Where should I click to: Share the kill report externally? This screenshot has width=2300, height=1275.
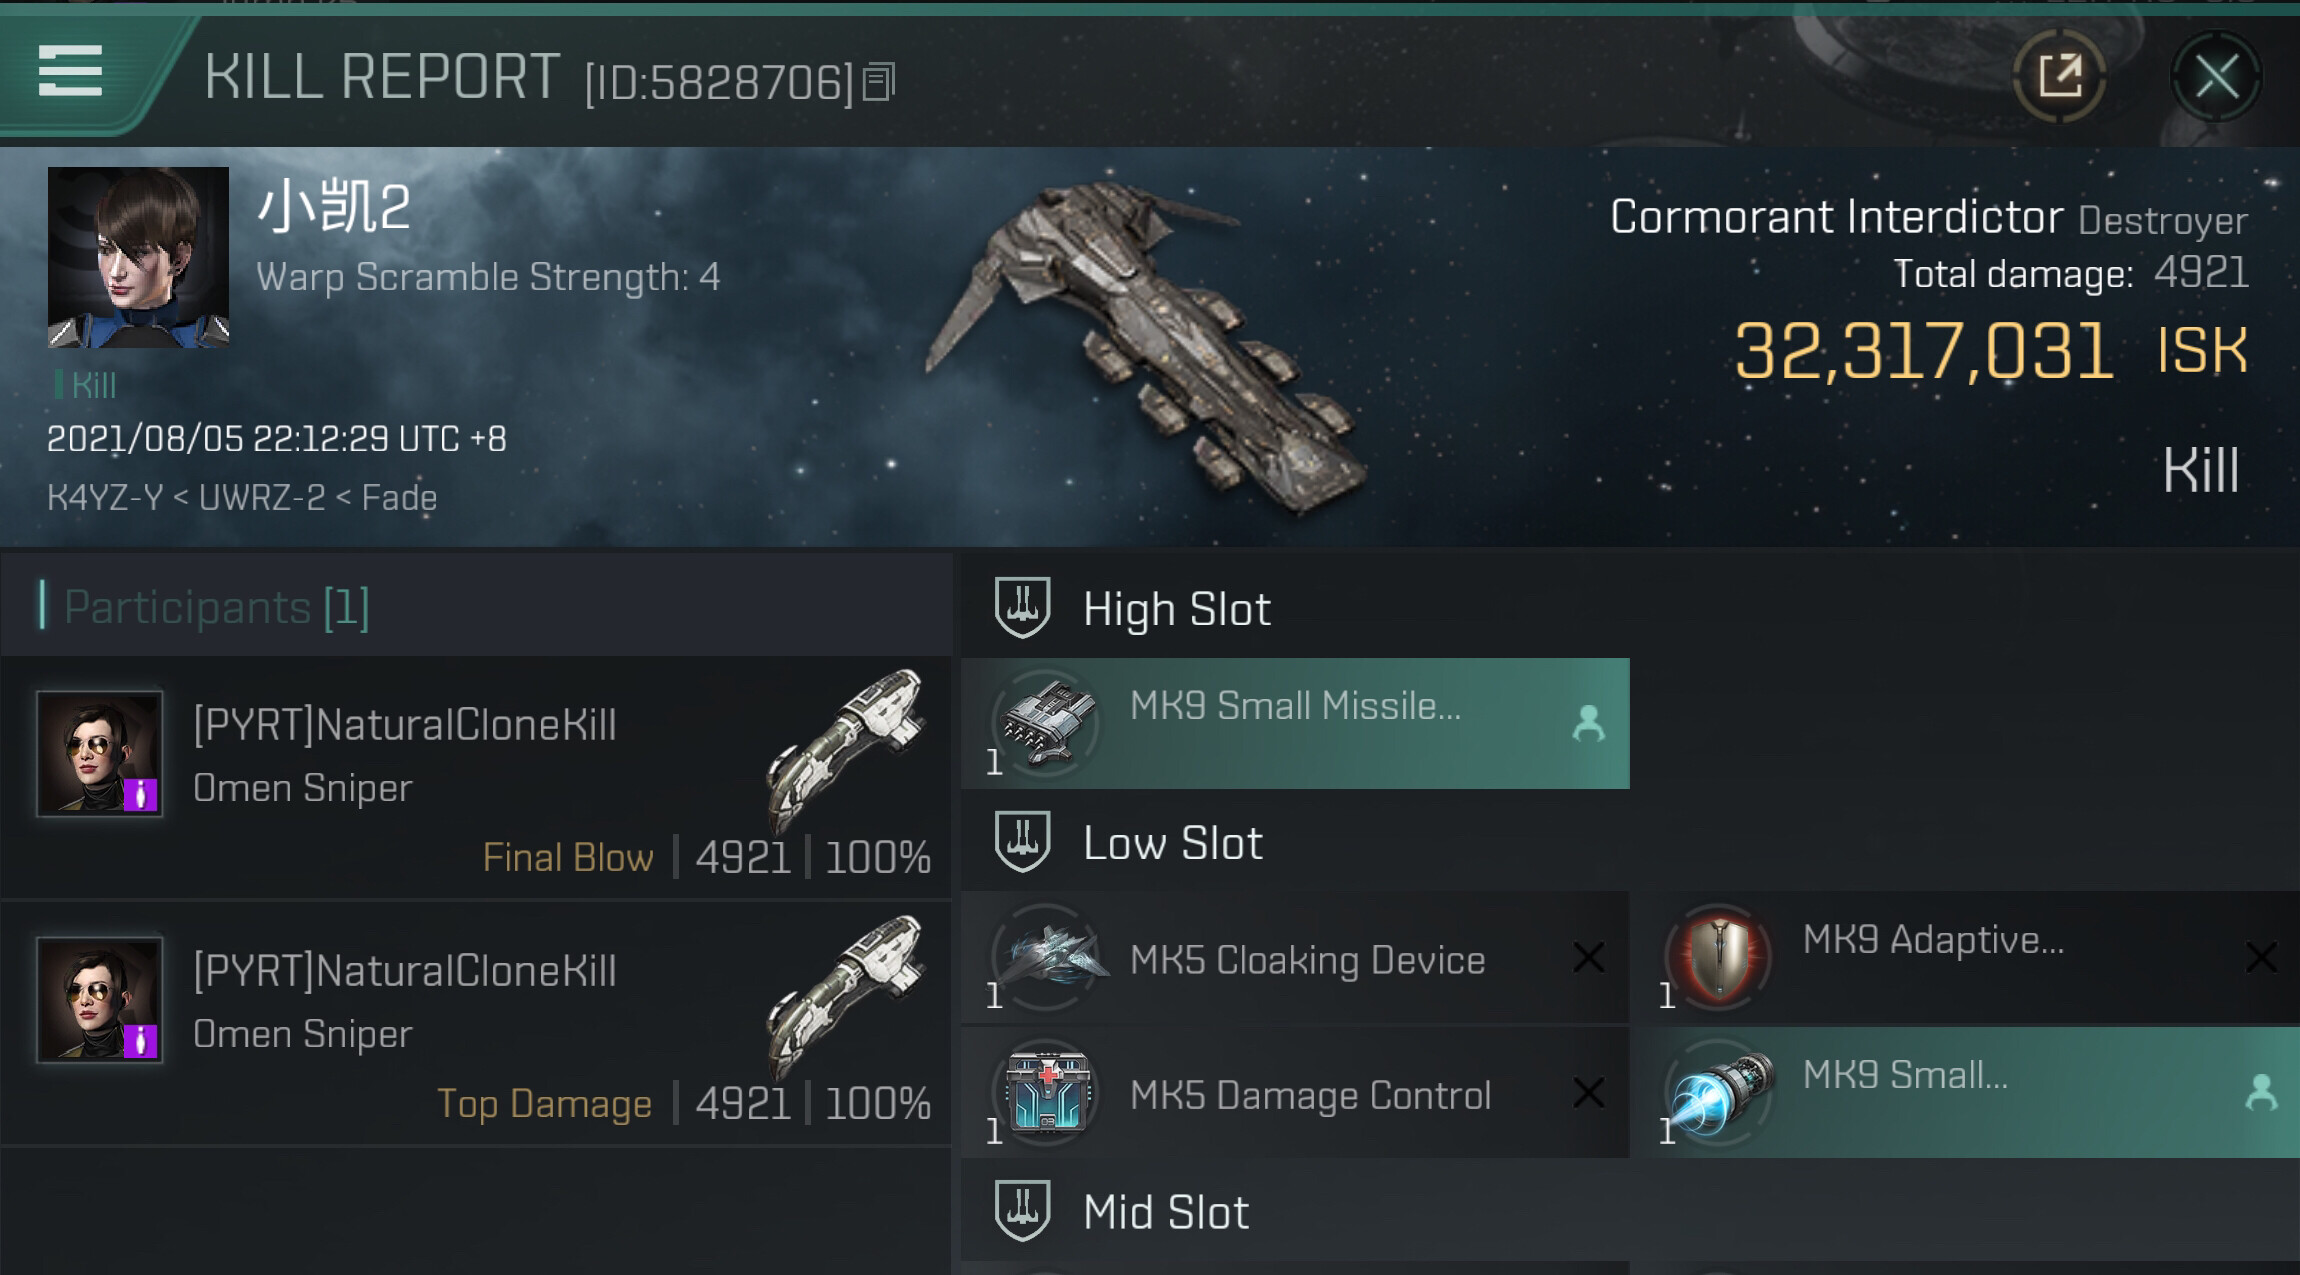pos(2059,76)
